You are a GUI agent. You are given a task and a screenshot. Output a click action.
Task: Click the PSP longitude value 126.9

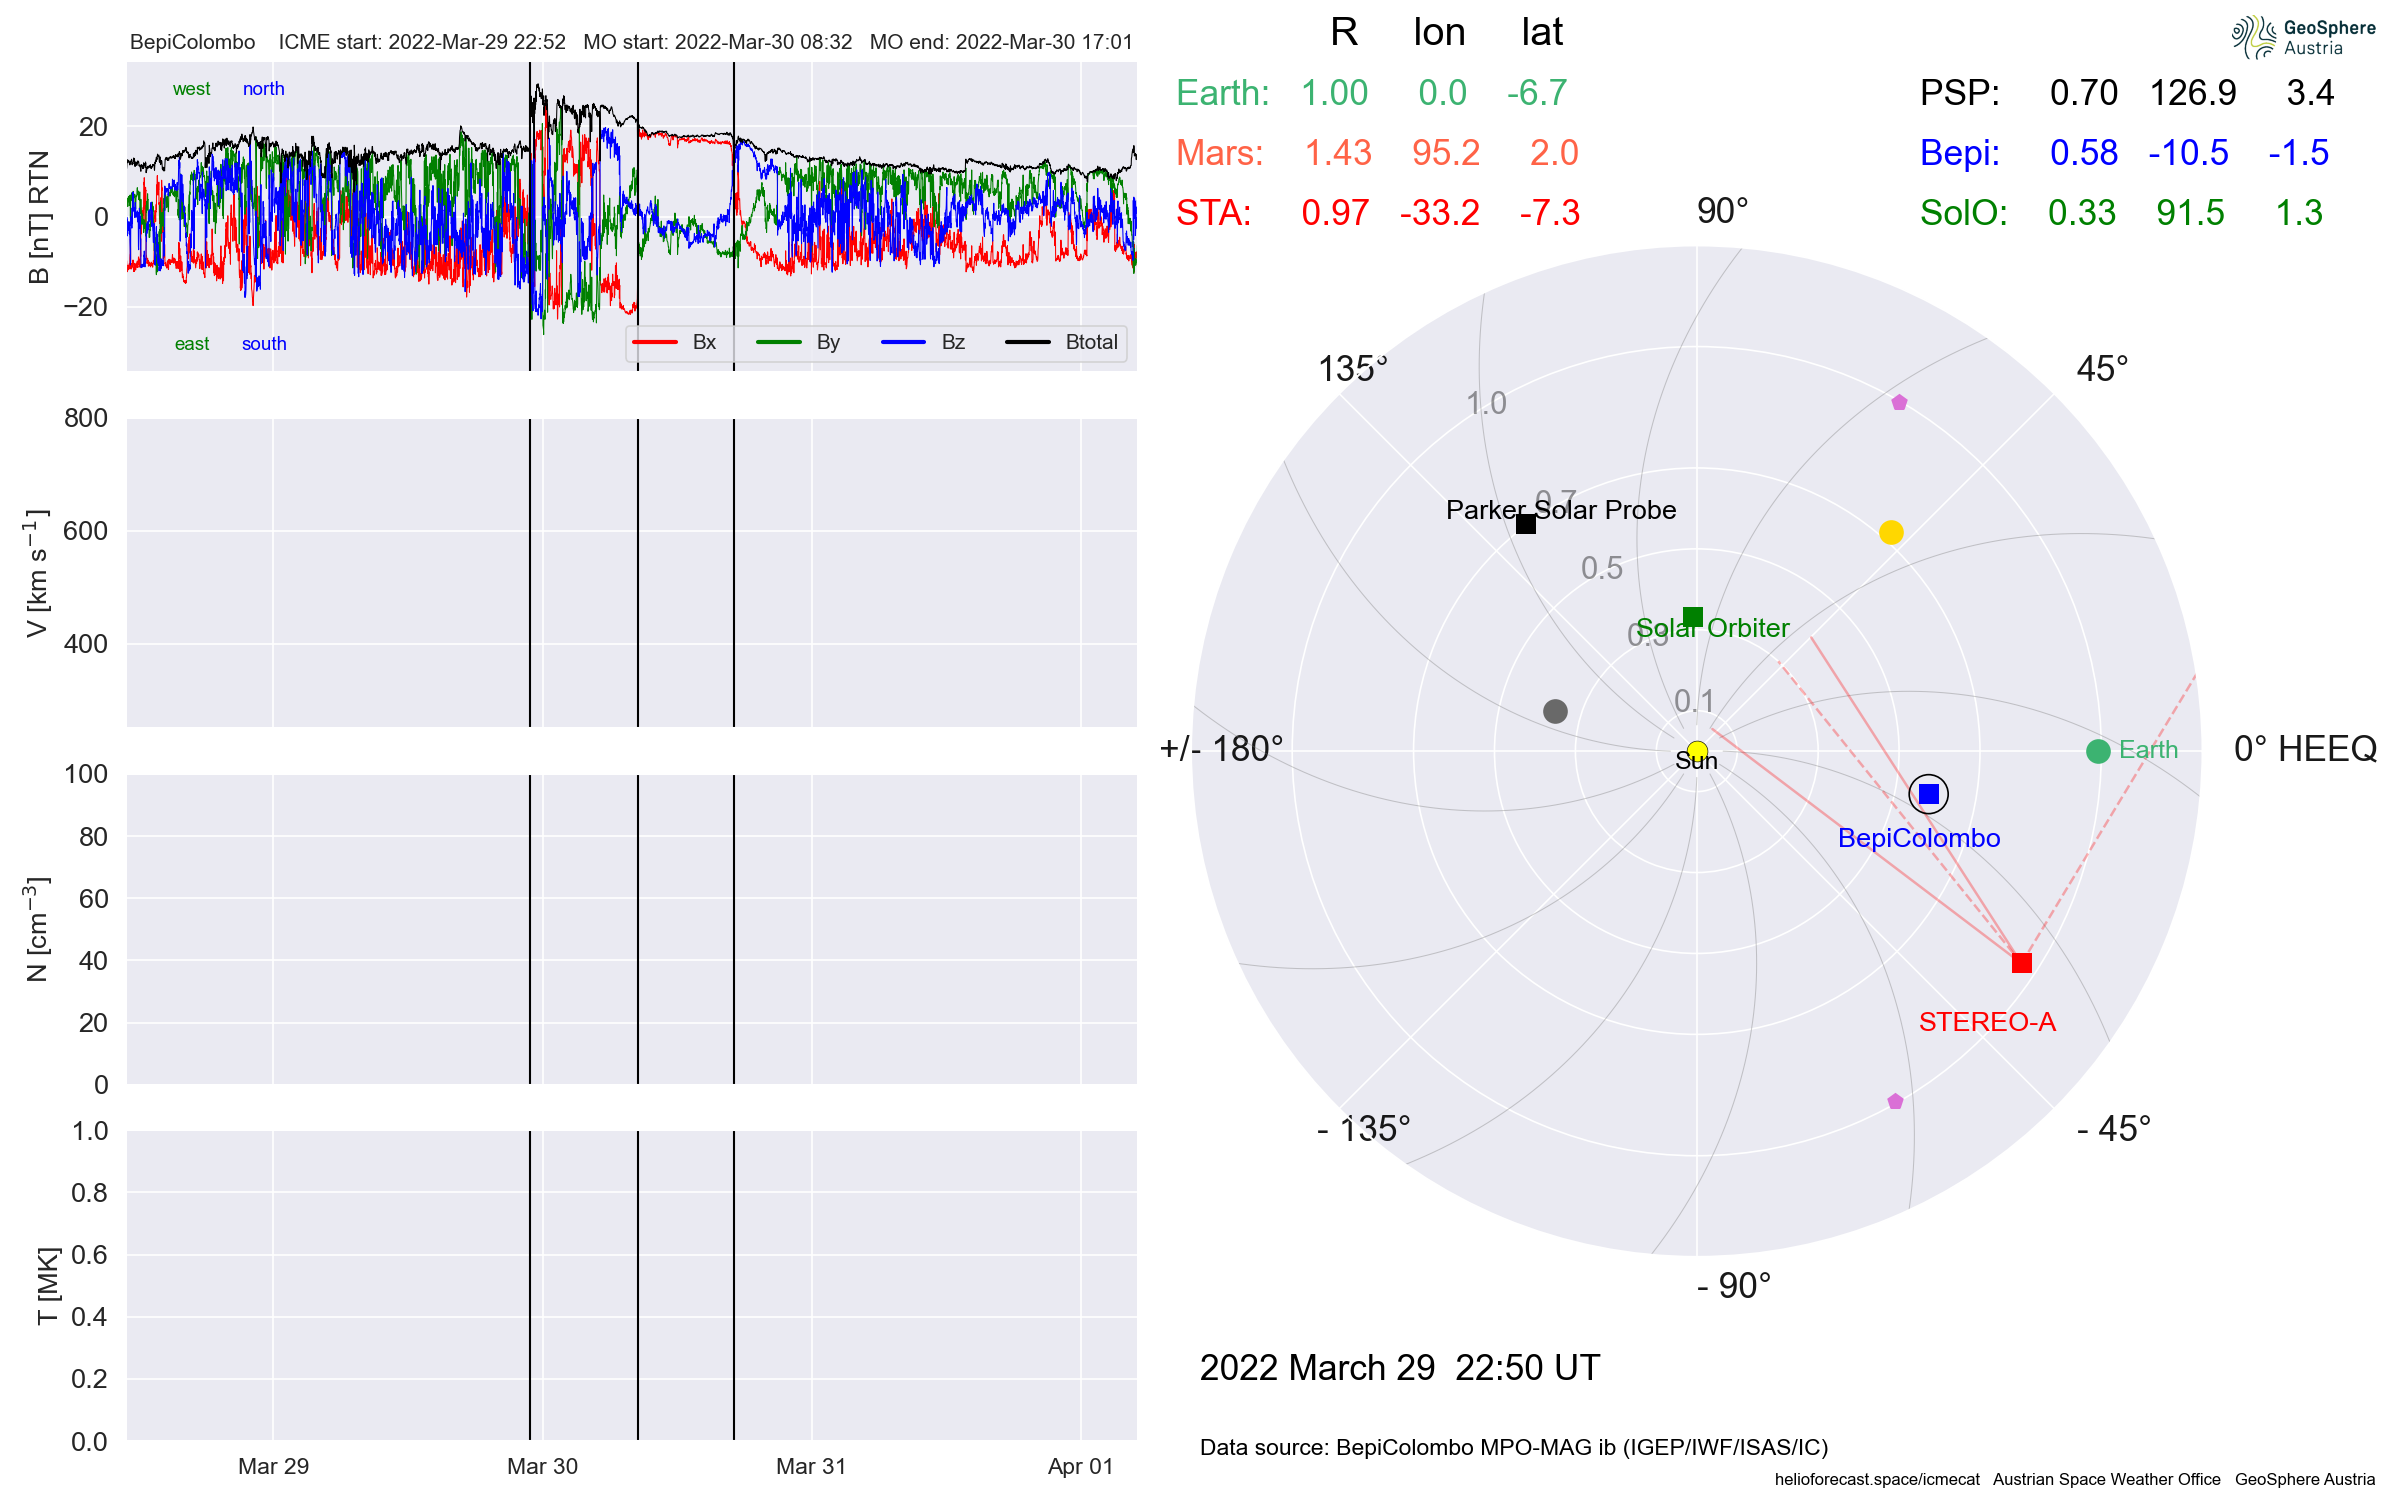point(2193,93)
